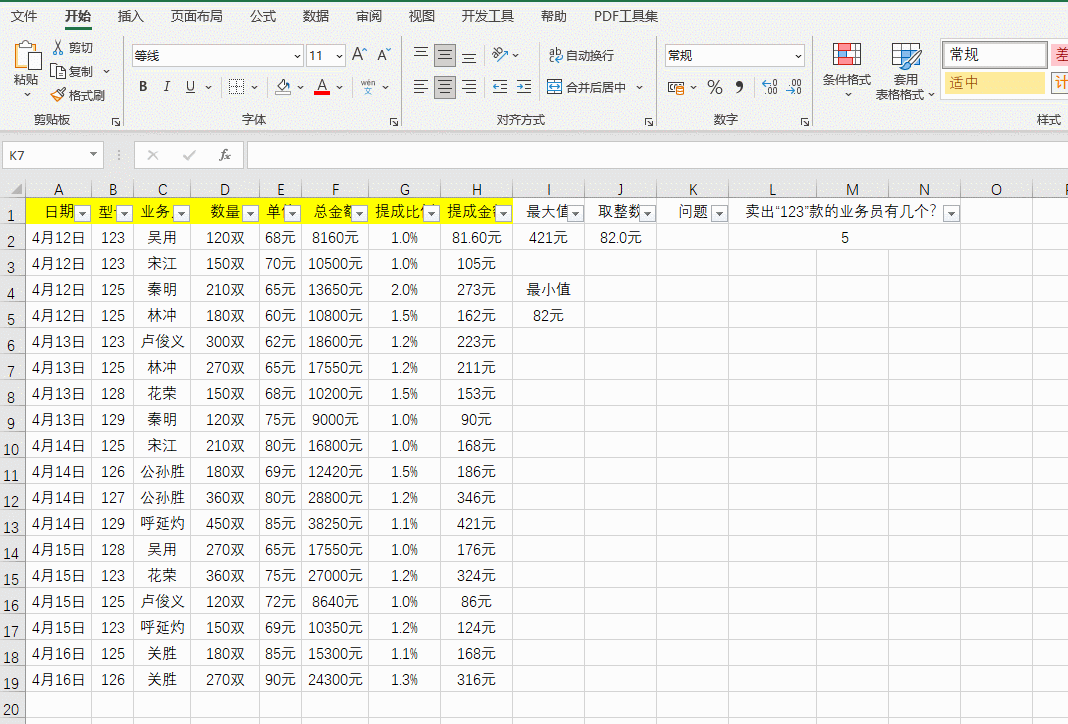Click the Format Painter (格式刷) icon
Image resolution: width=1068 pixels, height=724 pixels.
pos(58,95)
